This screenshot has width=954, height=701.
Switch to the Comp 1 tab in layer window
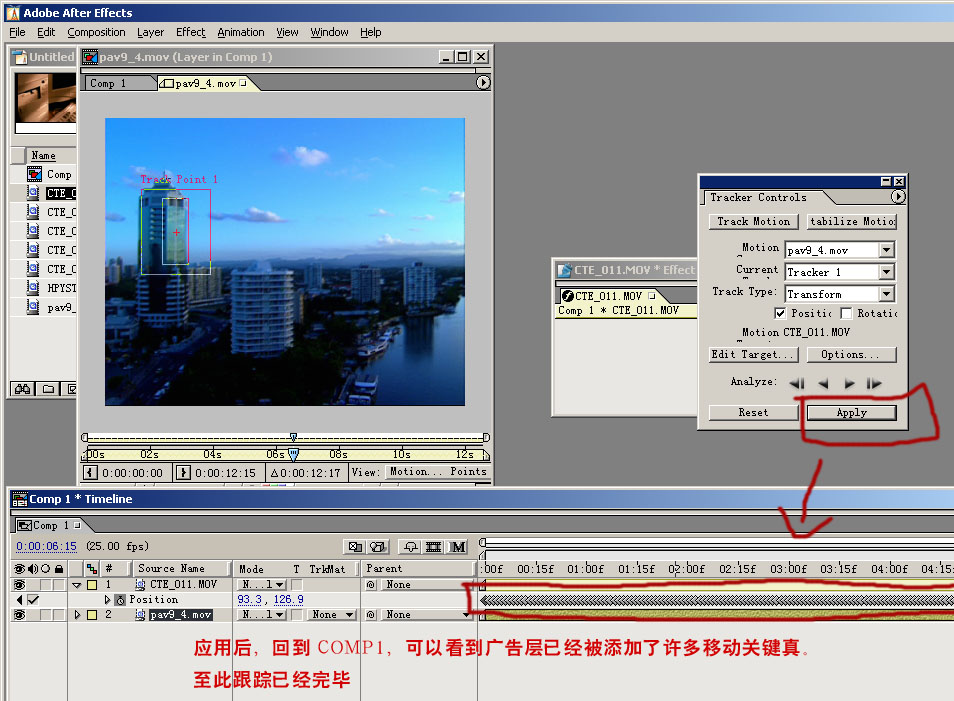[108, 83]
